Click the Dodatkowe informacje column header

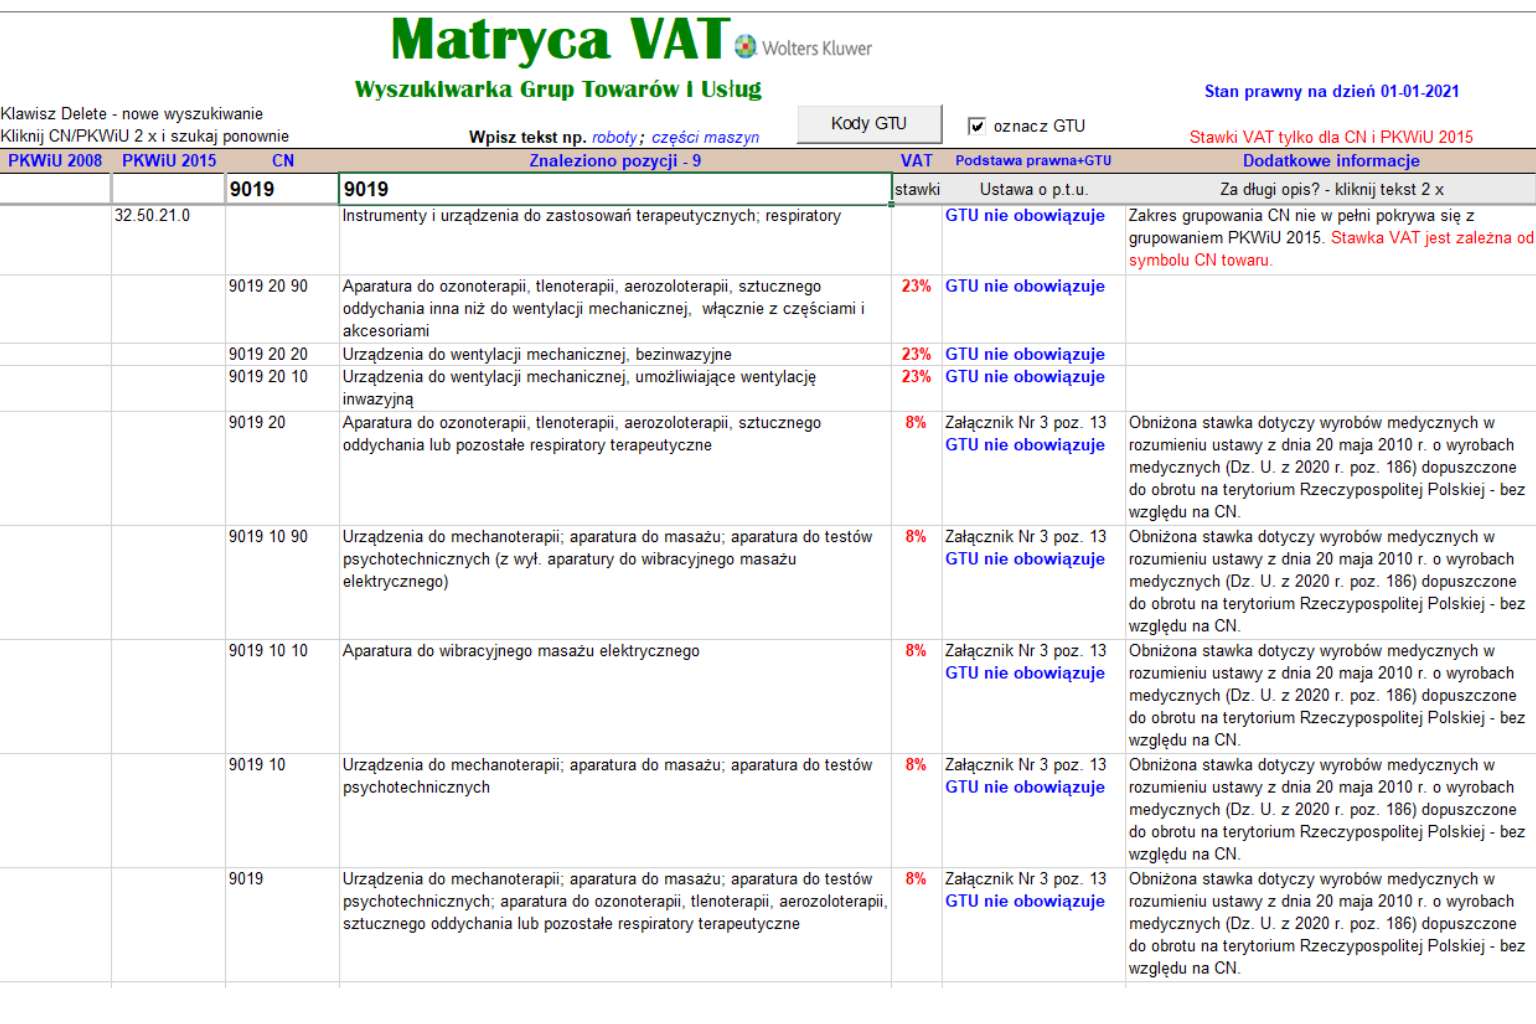point(1330,161)
